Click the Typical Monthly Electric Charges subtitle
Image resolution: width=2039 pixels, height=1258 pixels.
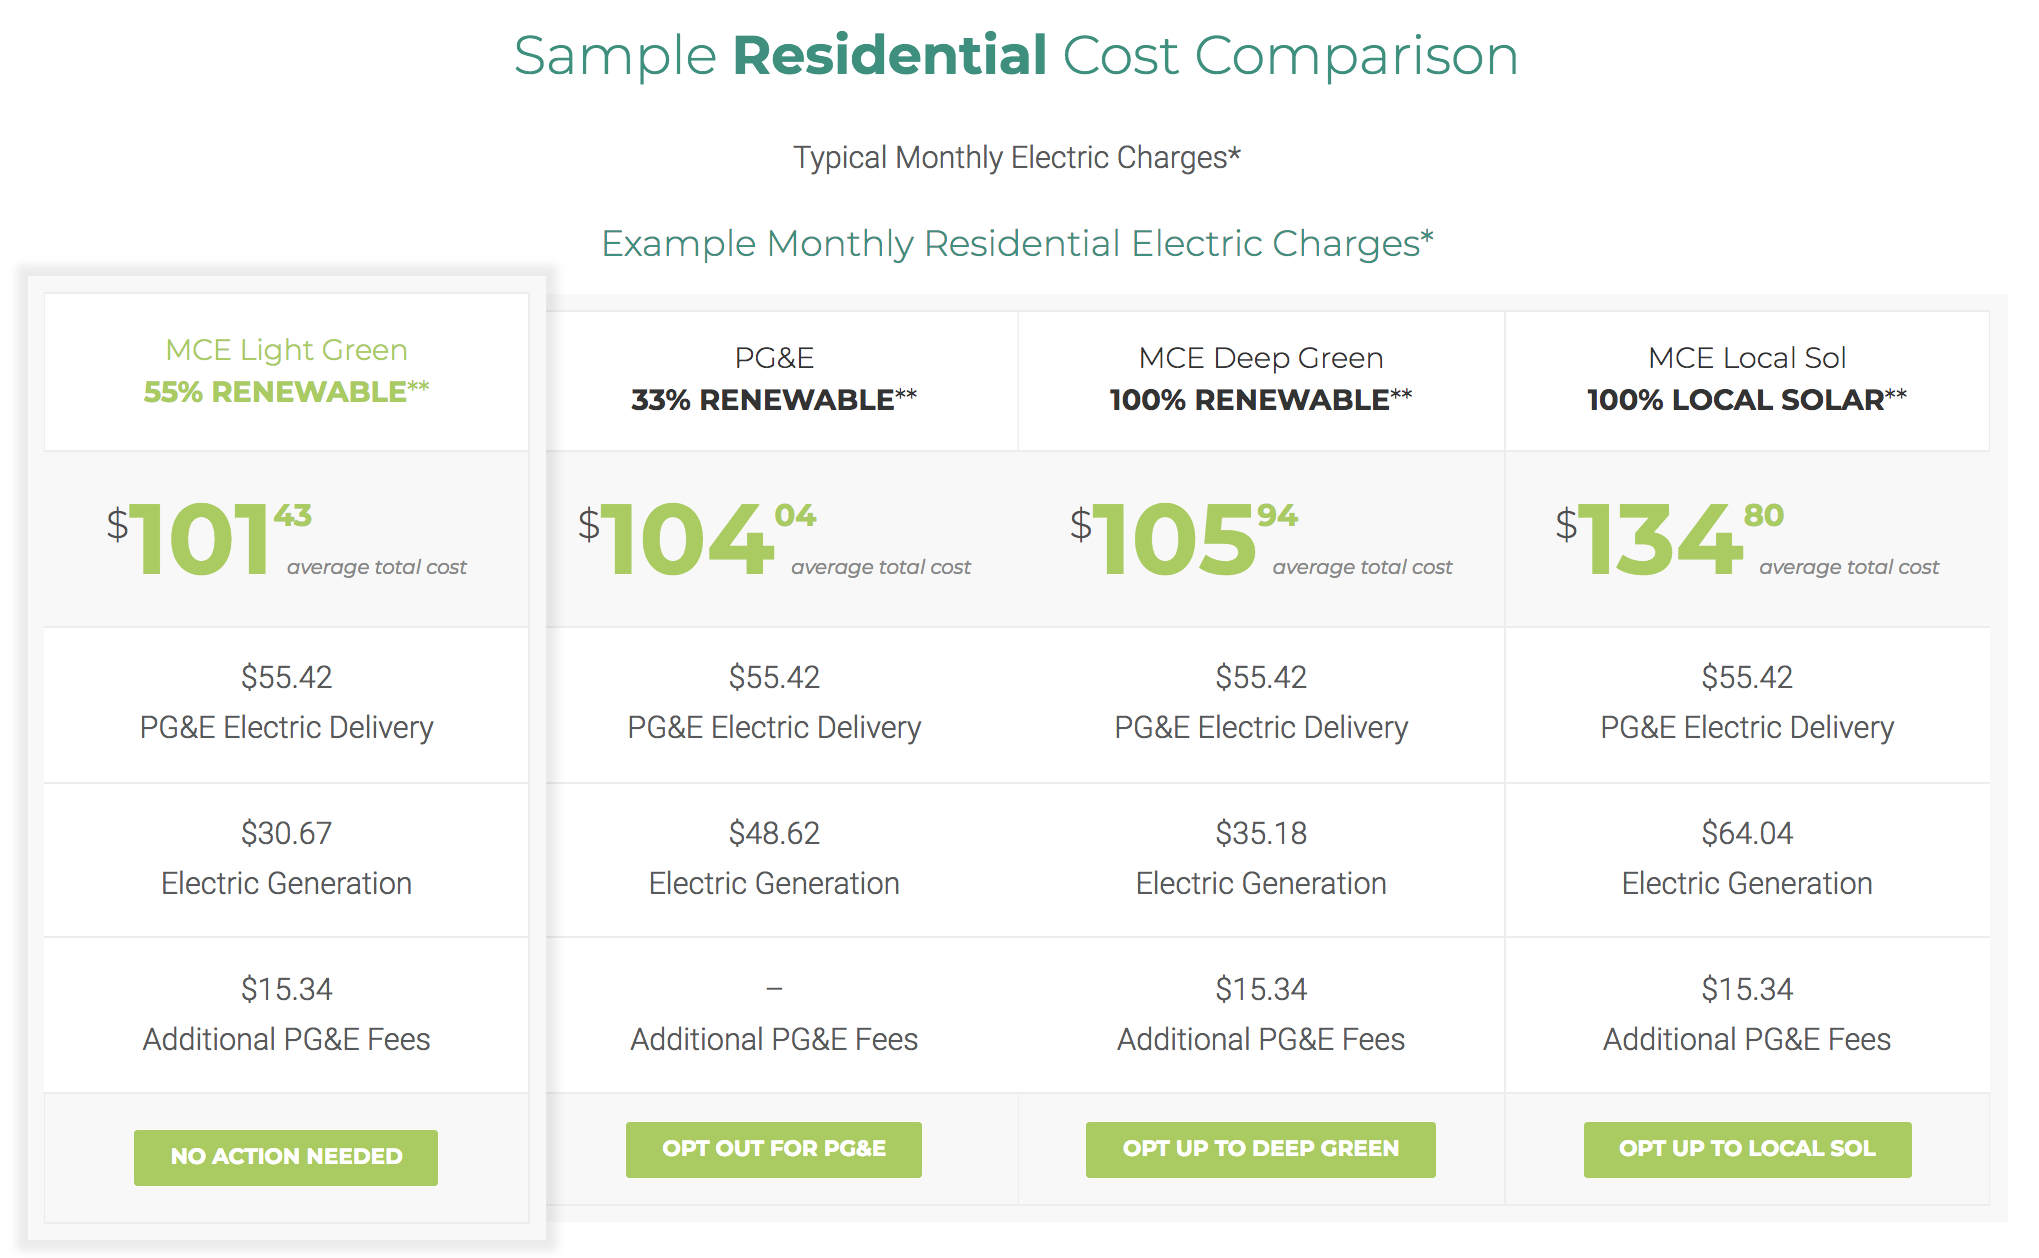tap(1016, 158)
